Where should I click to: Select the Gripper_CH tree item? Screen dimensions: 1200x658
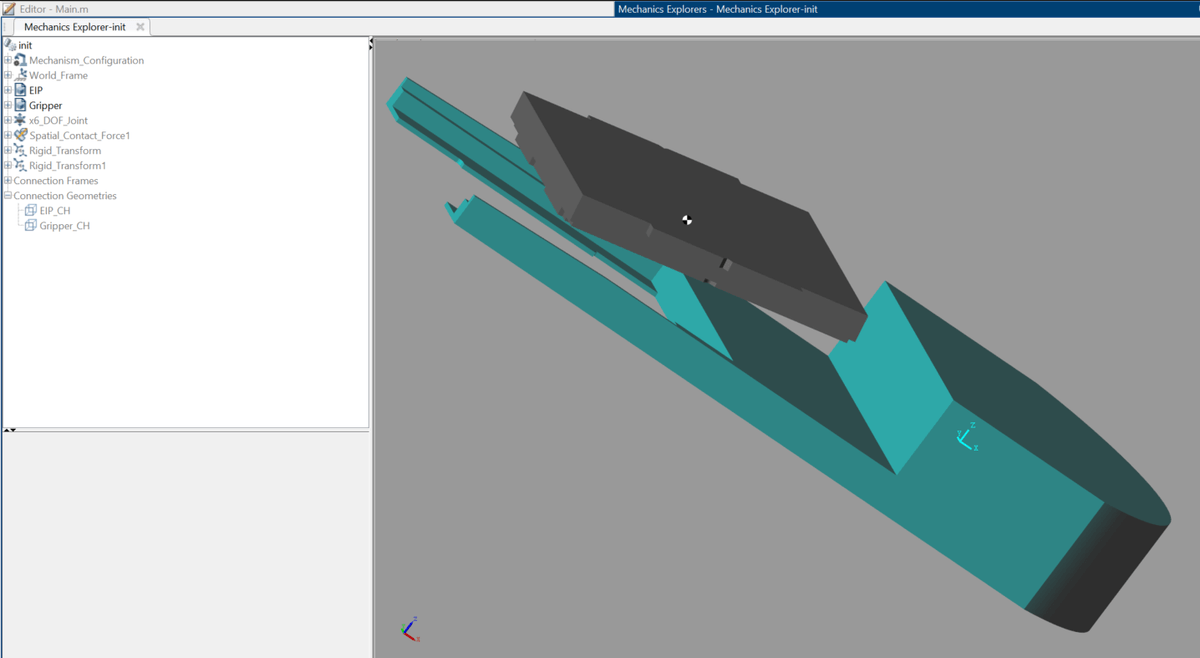point(63,225)
